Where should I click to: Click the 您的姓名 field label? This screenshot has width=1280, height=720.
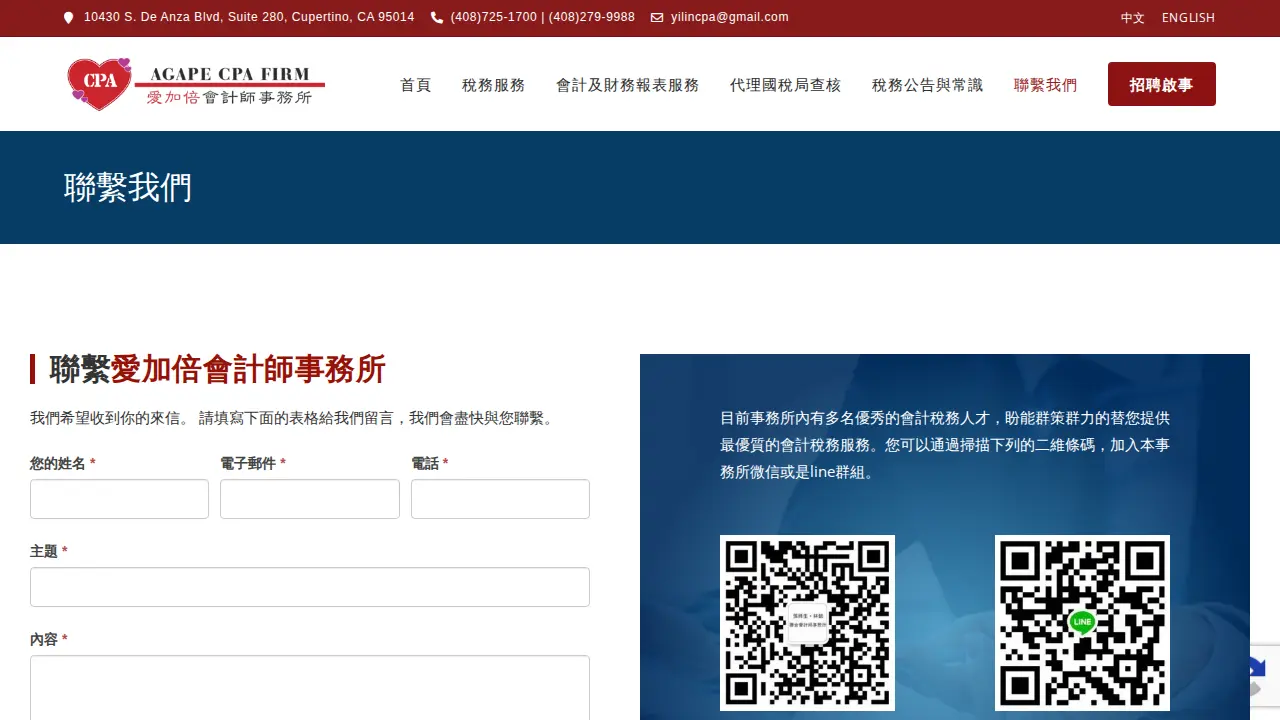click(x=63, y=463)
